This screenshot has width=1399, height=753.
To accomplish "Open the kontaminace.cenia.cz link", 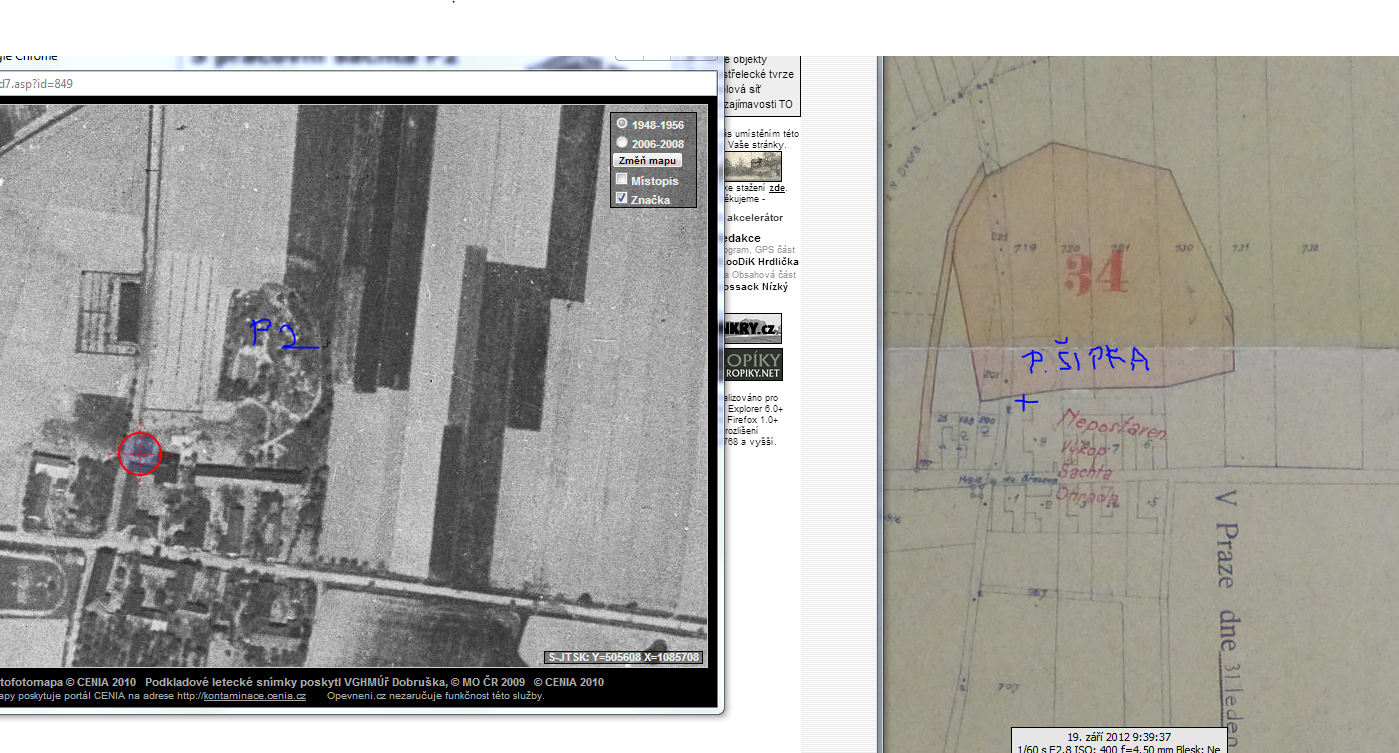I will click(x=254, y=695).
